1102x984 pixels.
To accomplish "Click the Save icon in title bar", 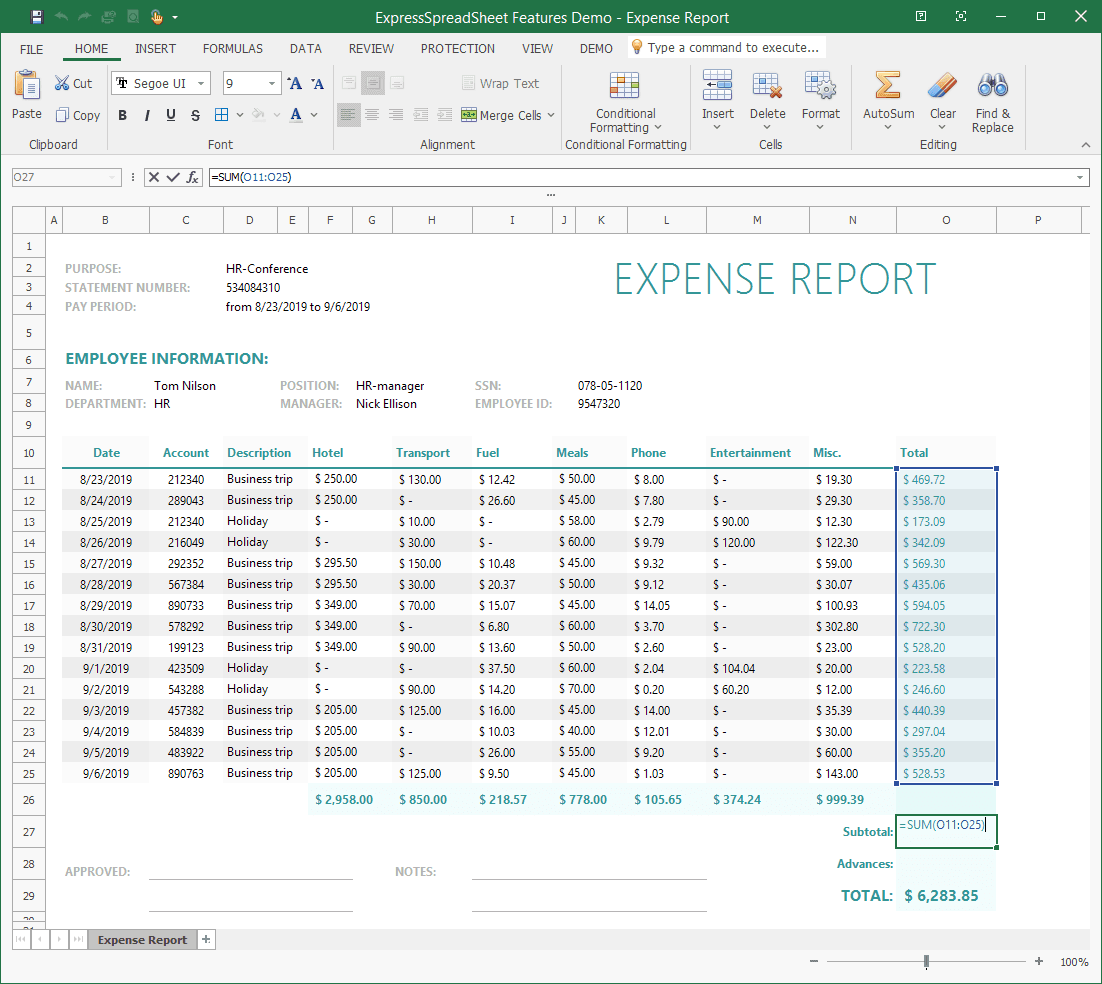I will tap(37, 17).
